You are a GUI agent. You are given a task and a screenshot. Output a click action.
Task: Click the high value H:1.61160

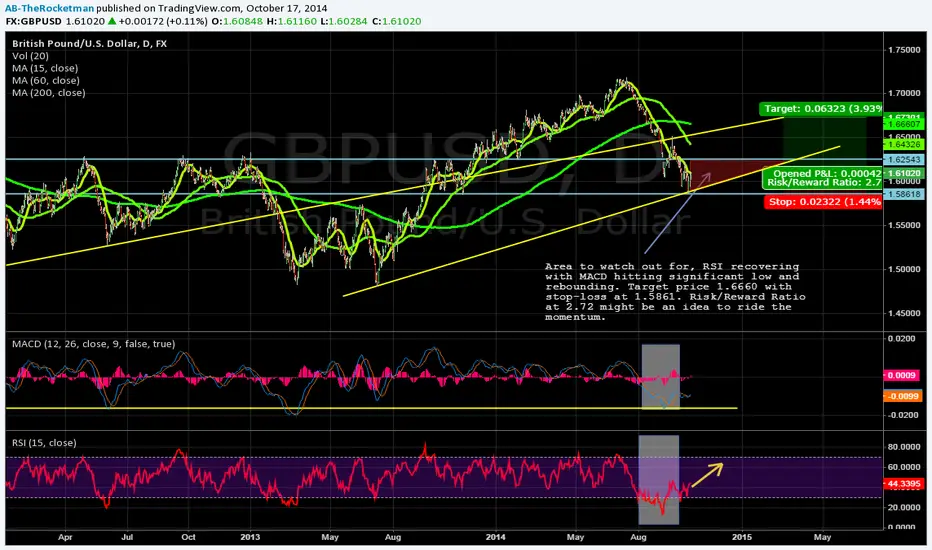point(292,21)
